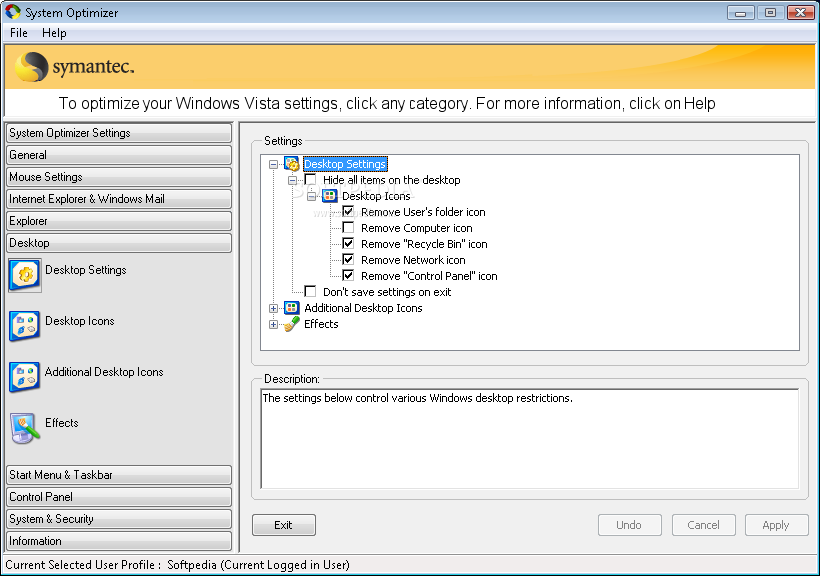Image resolution: width=820 pixels, height=576 pixels.
Task: Open the Control Panel category
Action: pos(119,497)
